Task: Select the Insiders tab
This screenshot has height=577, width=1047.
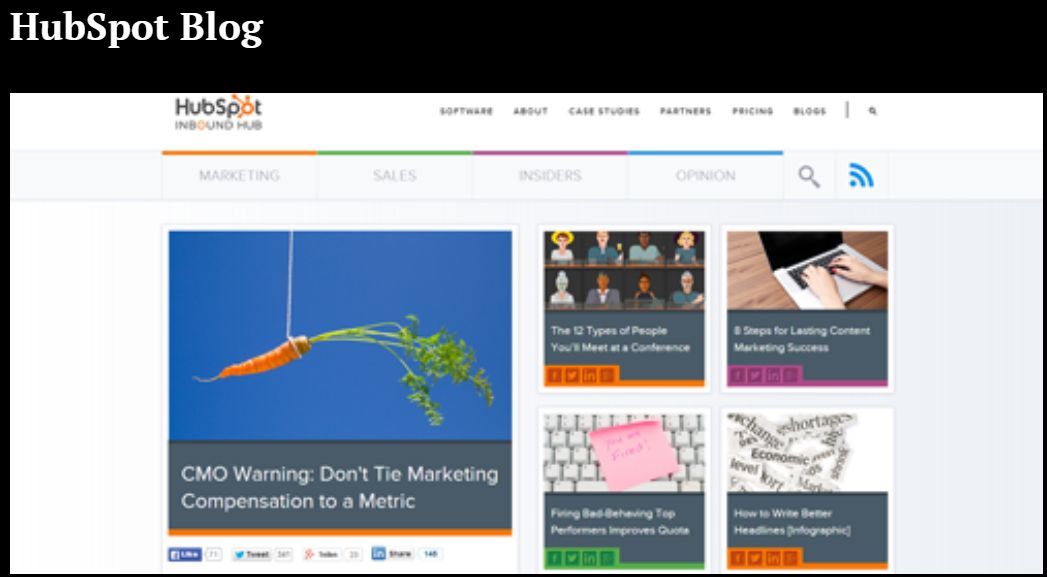Action: [x=550, y=176]
